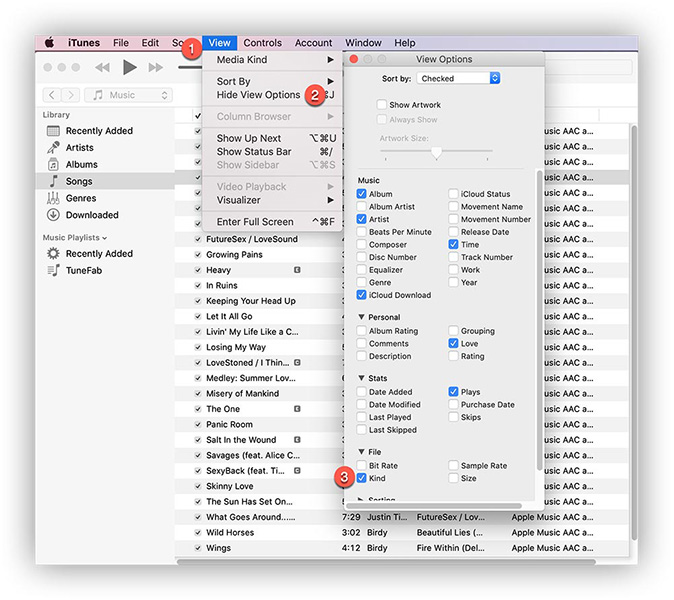Click explicit badge next to The One
This screenshot has width=674, height=600.
[x=297, y=409]
